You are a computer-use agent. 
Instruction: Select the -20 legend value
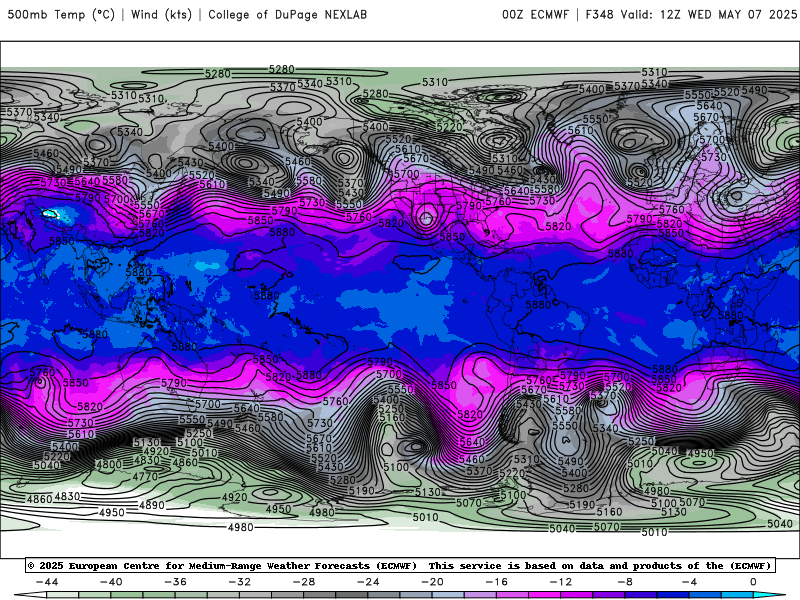click(x=432, y=582)
